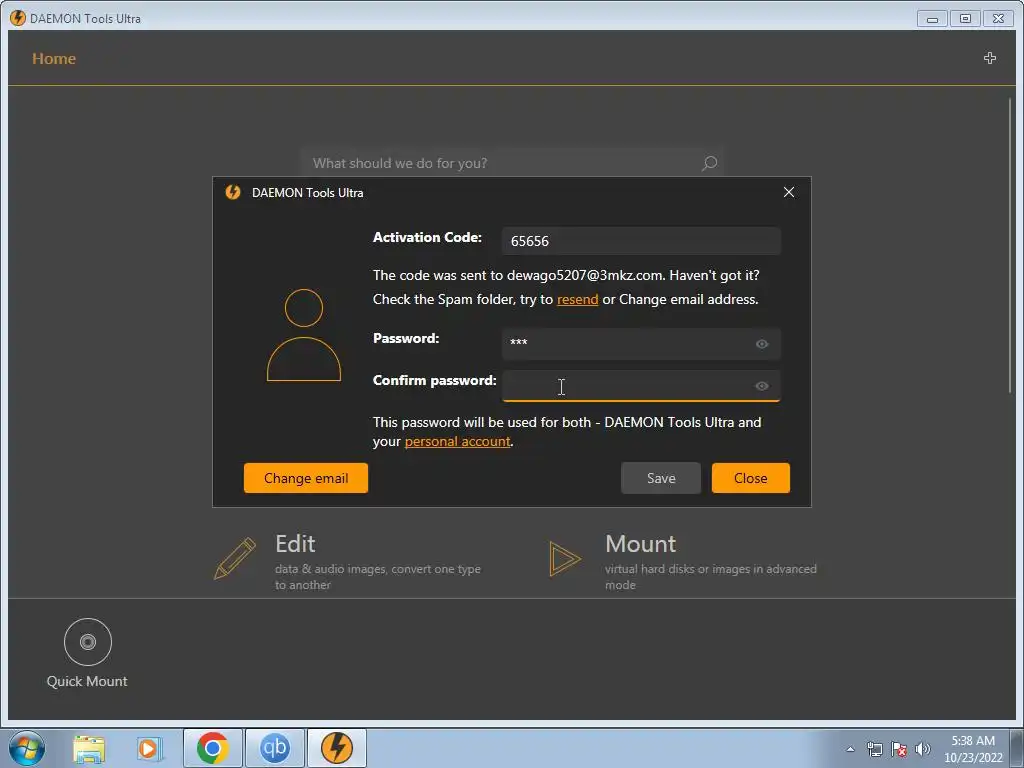The height and width of the screenshot is (768, 1024).
Task: Focus the Activation Code field
Action: coord(641,241)
